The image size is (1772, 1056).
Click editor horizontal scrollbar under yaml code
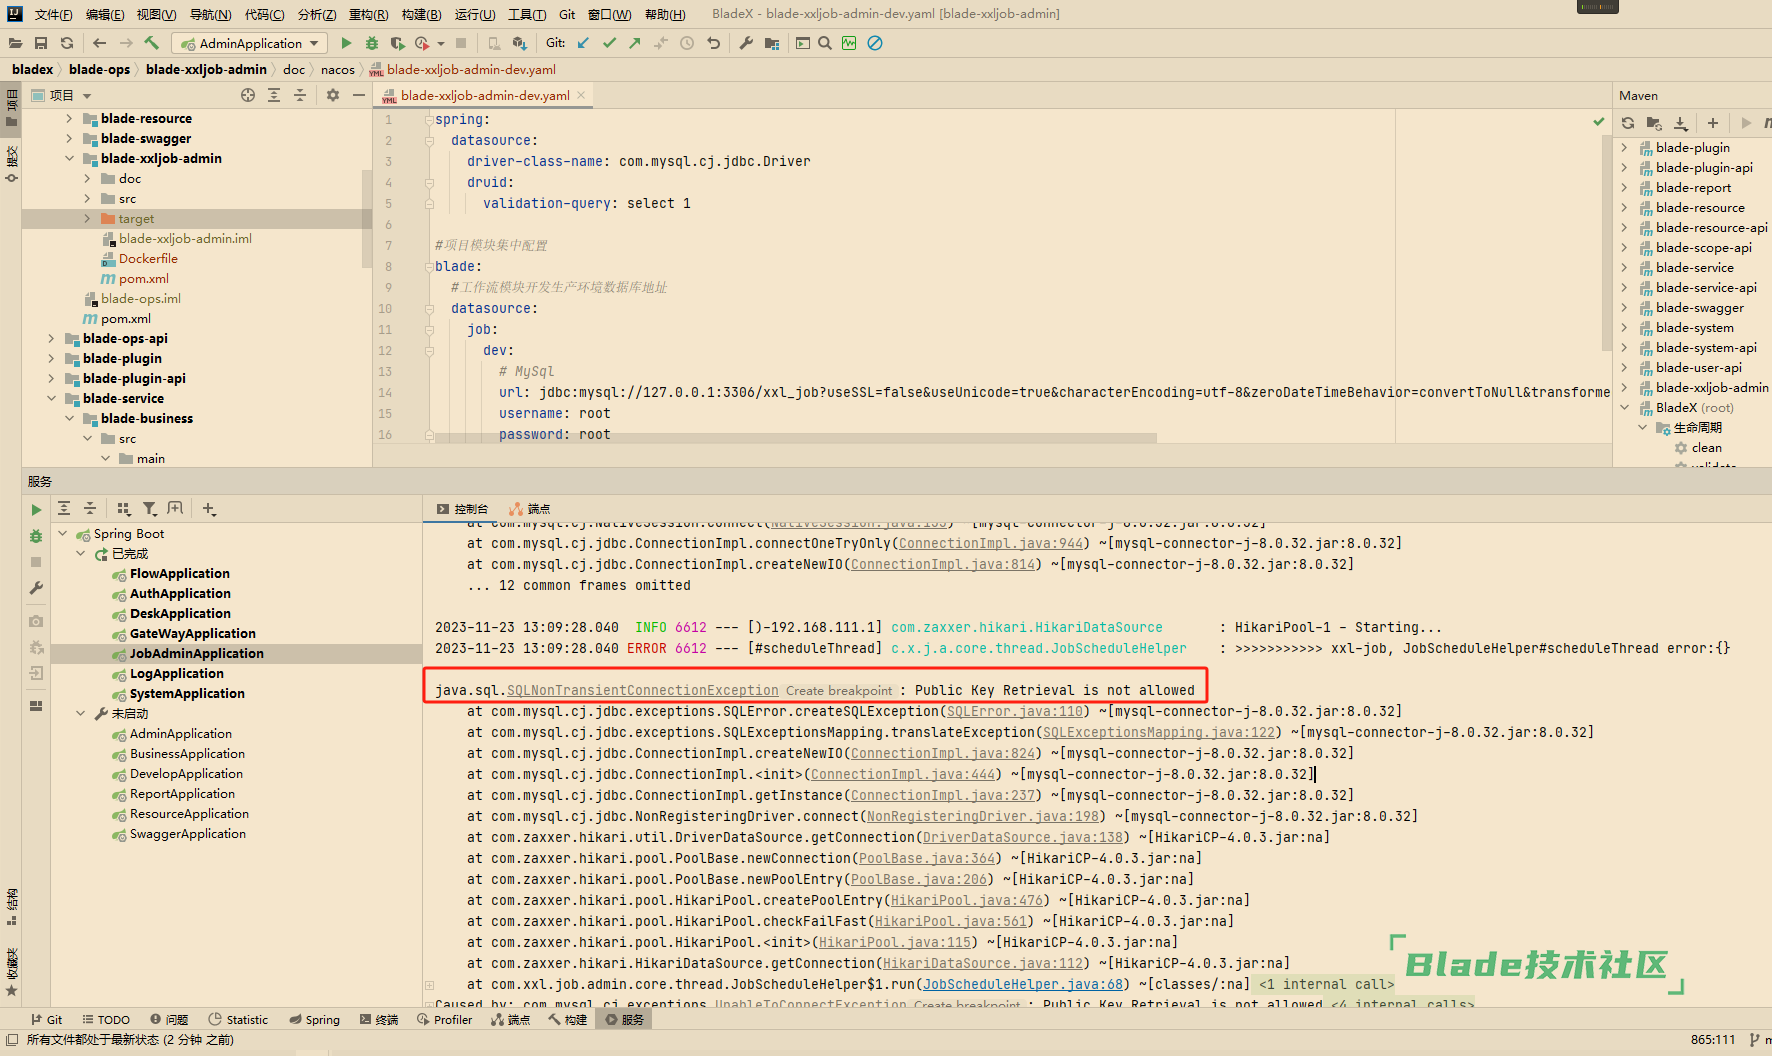pos(796,438)
